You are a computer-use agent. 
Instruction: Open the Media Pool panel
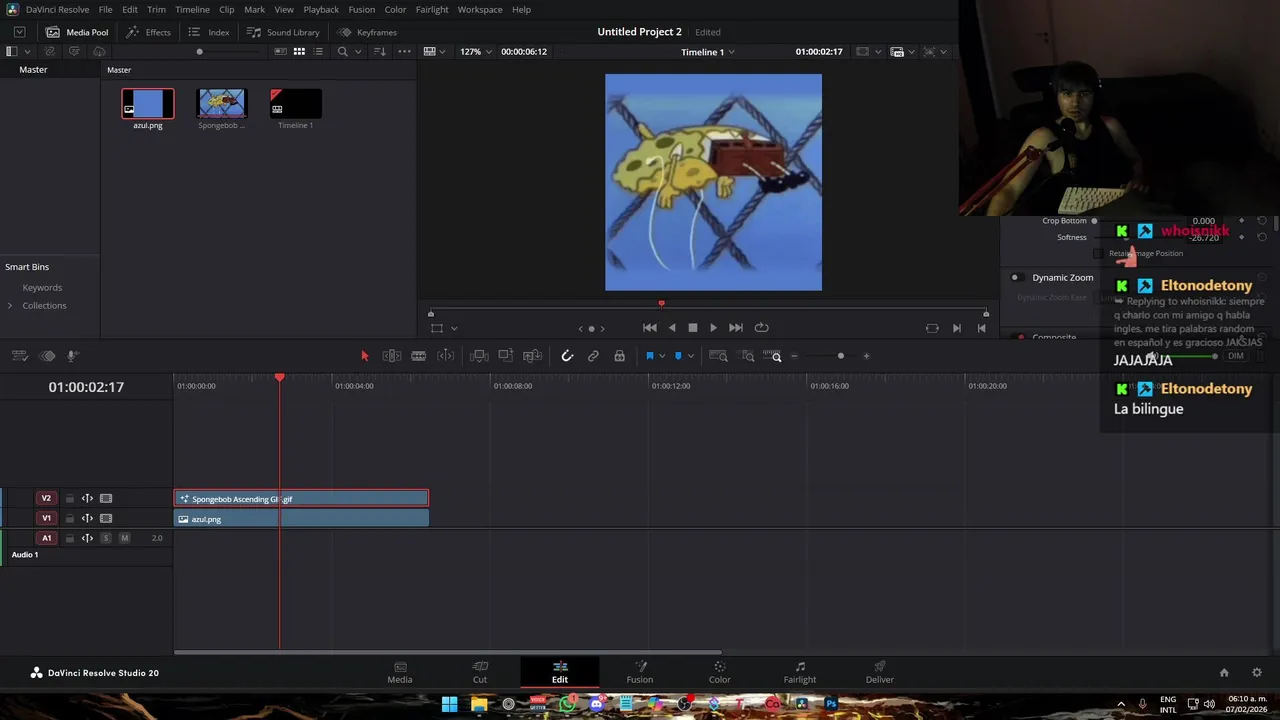(77, 32)
